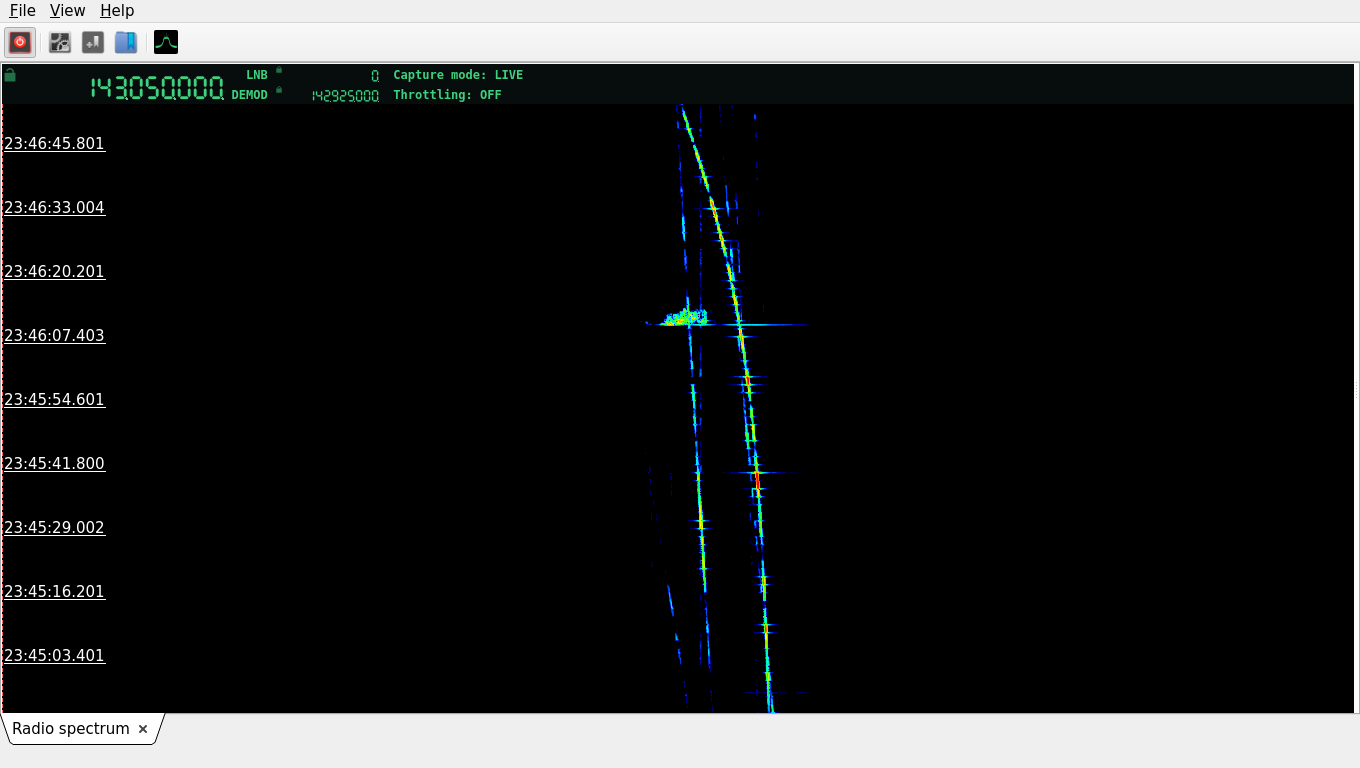Open the settings gear toolbar icon
Screen dimensions: 1360x768
tap(60, 42)
